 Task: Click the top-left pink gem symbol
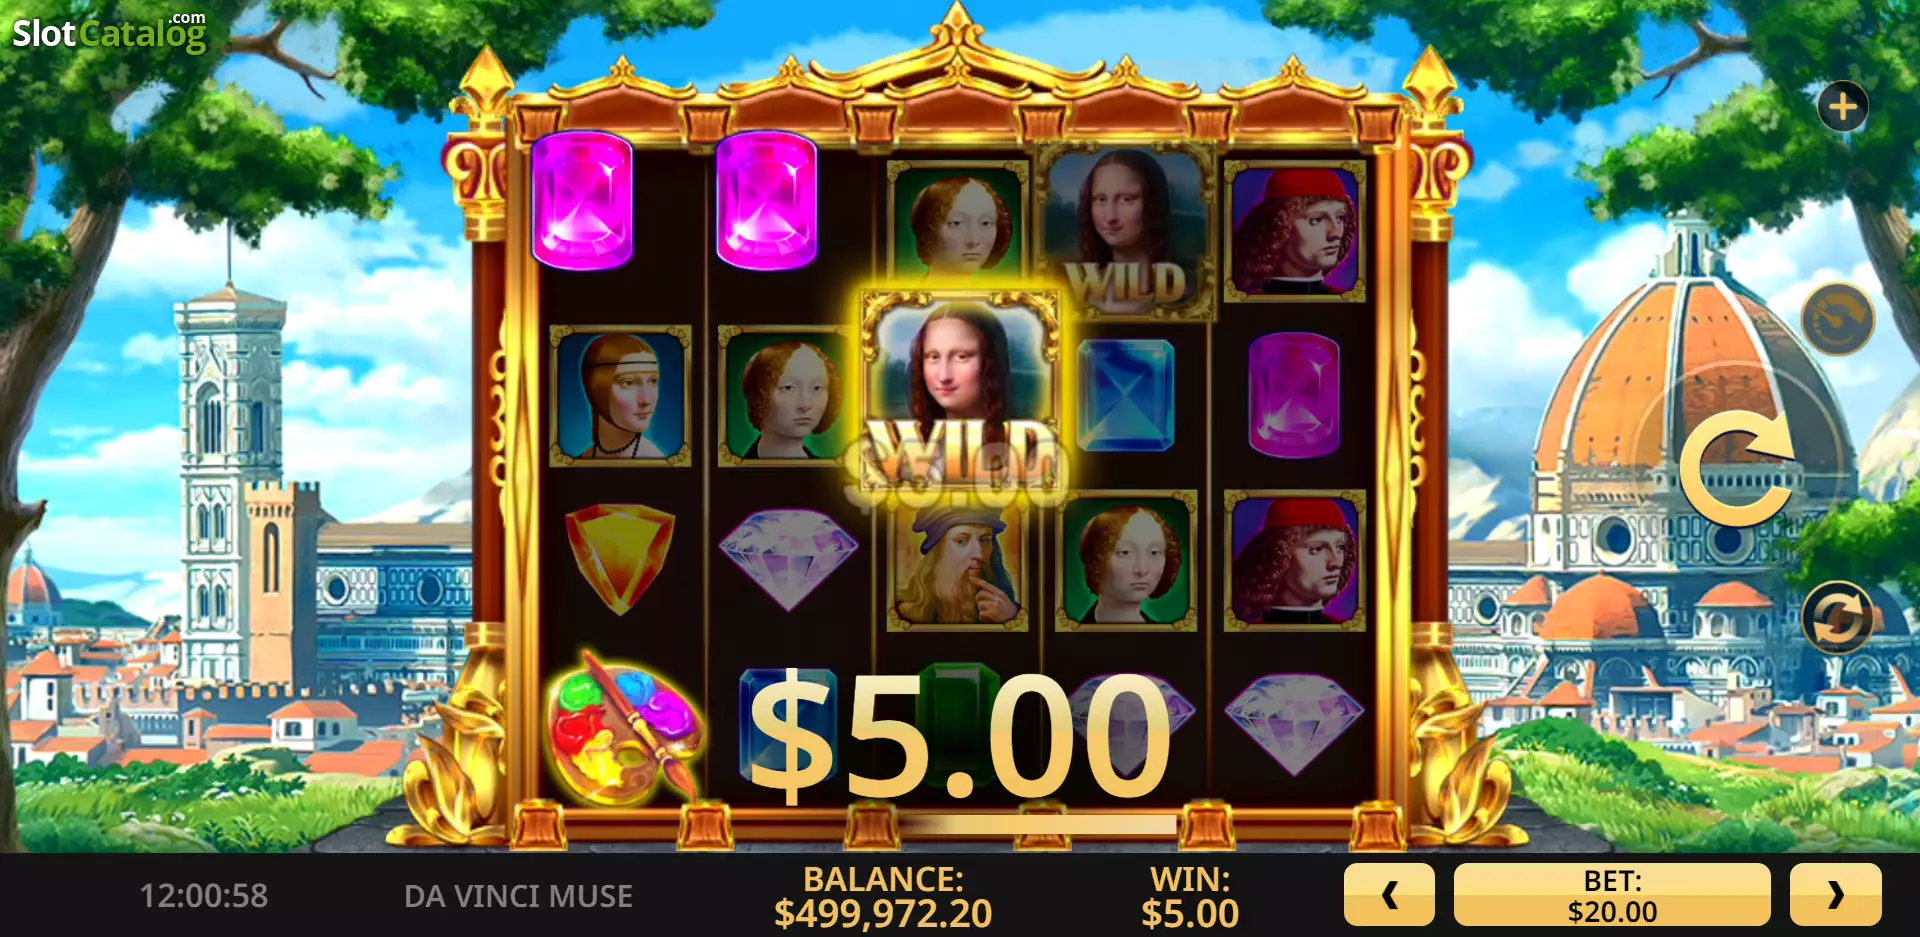582,200
